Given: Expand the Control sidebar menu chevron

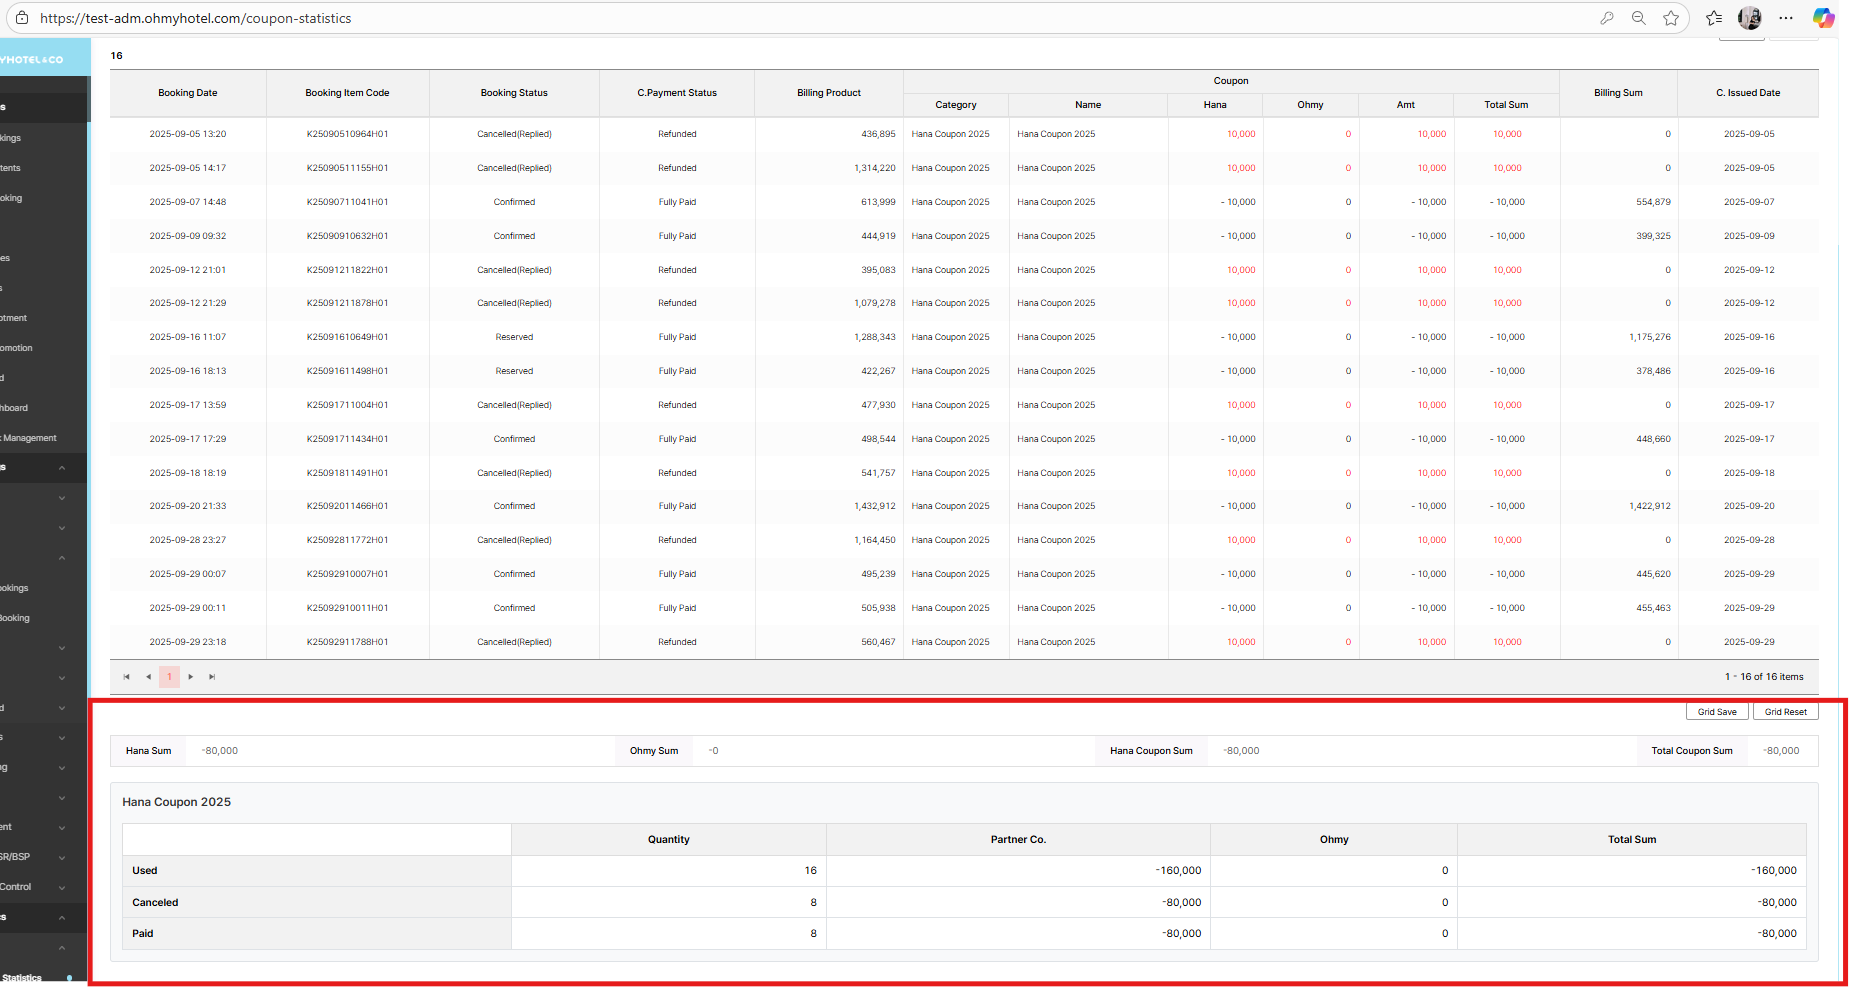Looking at the screenshot, I should click(x=62, y=888).
